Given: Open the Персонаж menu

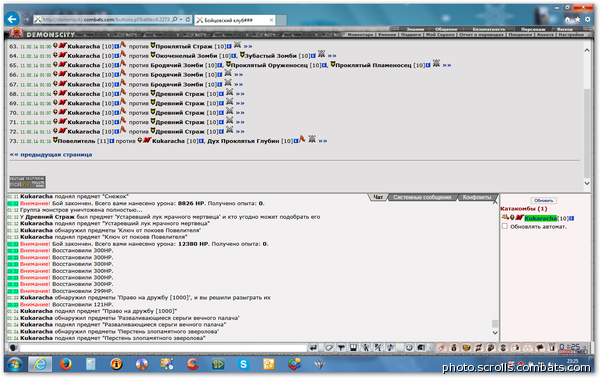Looking at the screenshot, I should (533, 29).
